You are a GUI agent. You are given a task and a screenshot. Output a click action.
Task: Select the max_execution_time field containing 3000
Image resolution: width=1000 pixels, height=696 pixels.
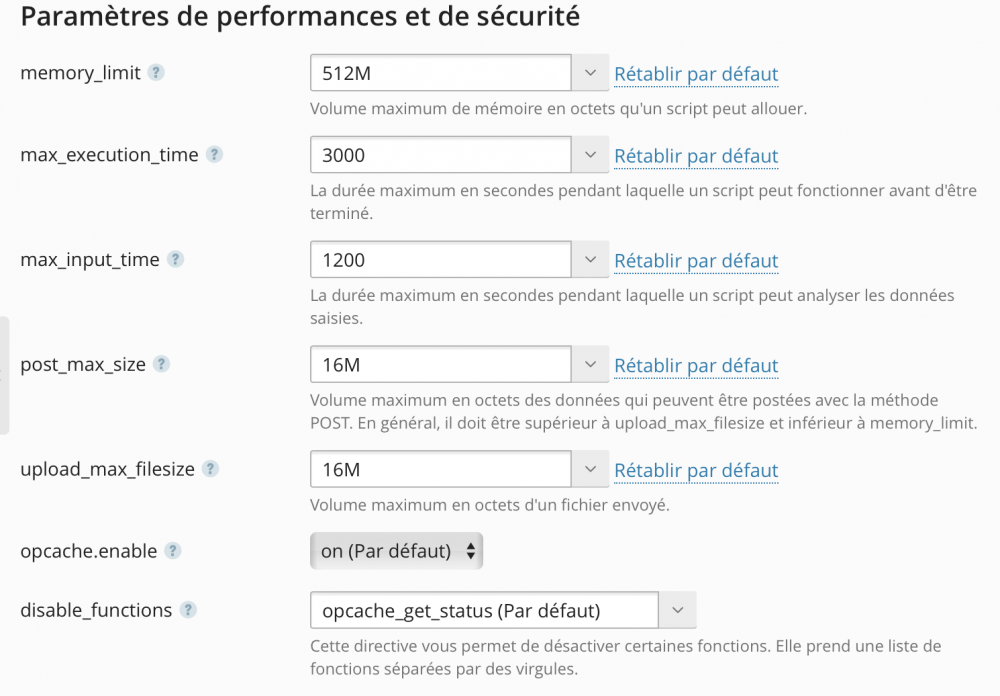[440, 155]
